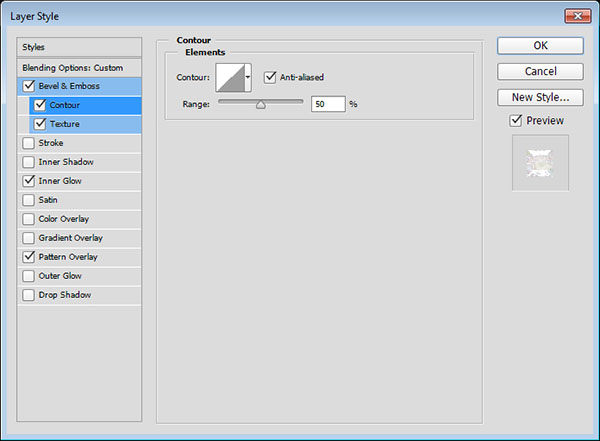Close the Layer Style dialog
Screen dimensions: 600x441
coord(578,16)
